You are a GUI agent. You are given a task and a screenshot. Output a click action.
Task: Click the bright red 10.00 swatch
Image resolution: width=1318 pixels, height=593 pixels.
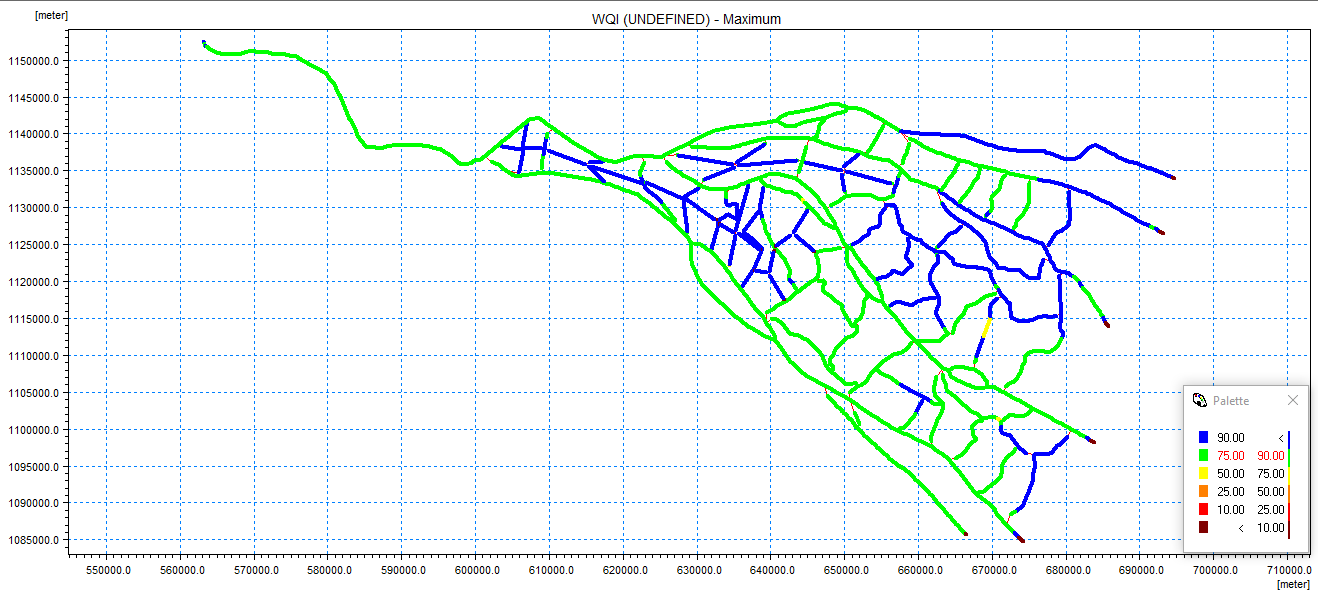tap(1203, 510)
